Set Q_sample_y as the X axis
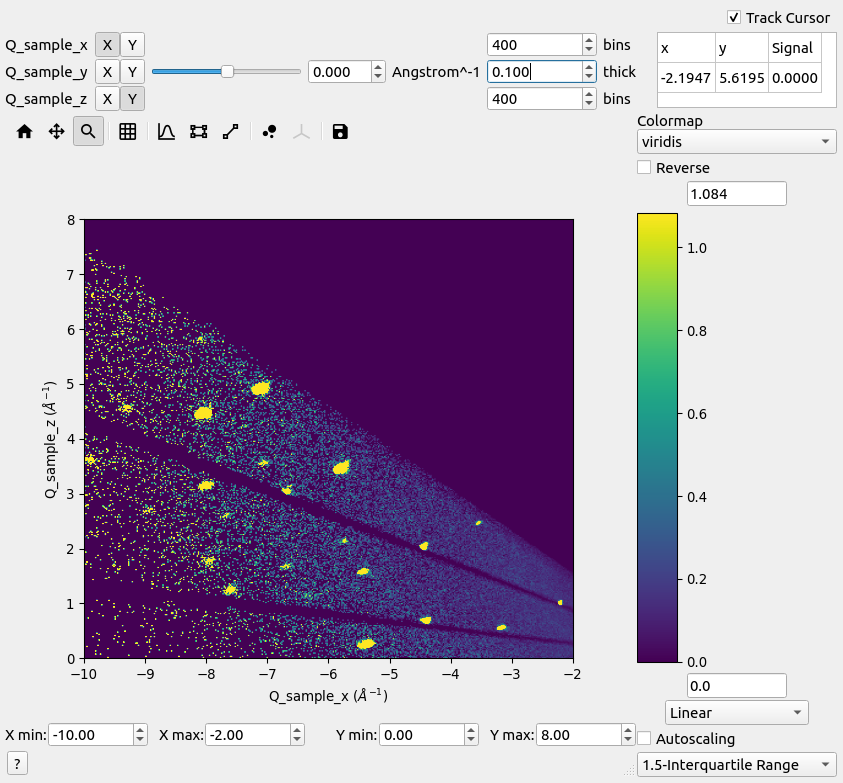 coord(107,72)
